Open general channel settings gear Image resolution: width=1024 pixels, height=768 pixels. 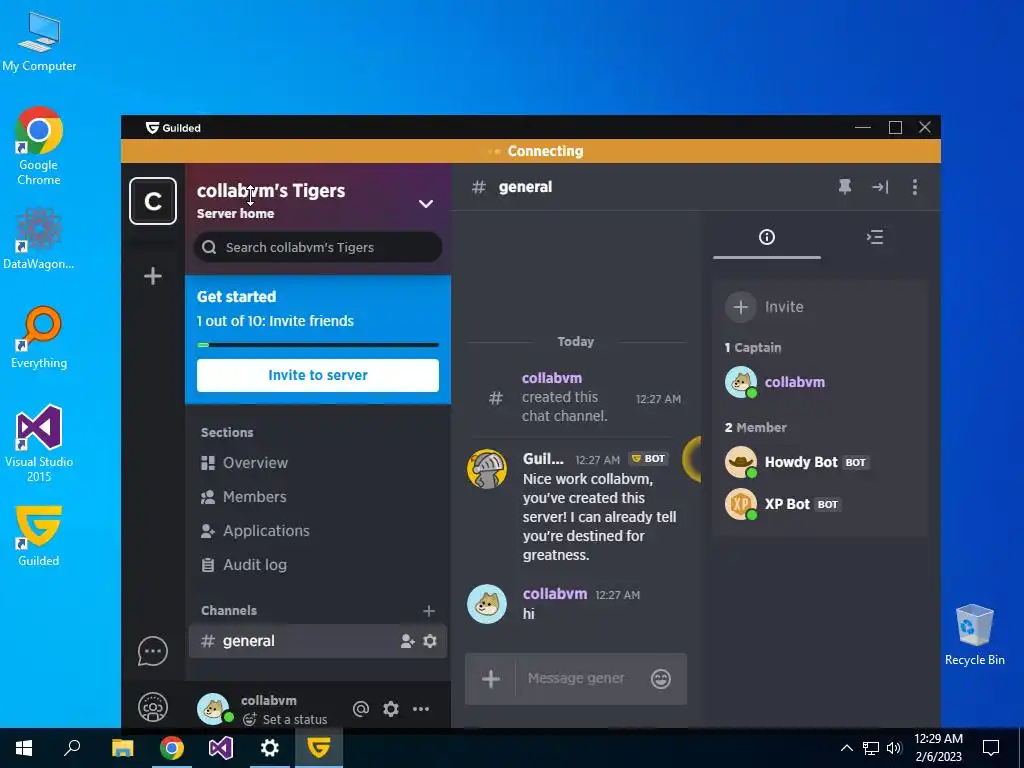430,641
